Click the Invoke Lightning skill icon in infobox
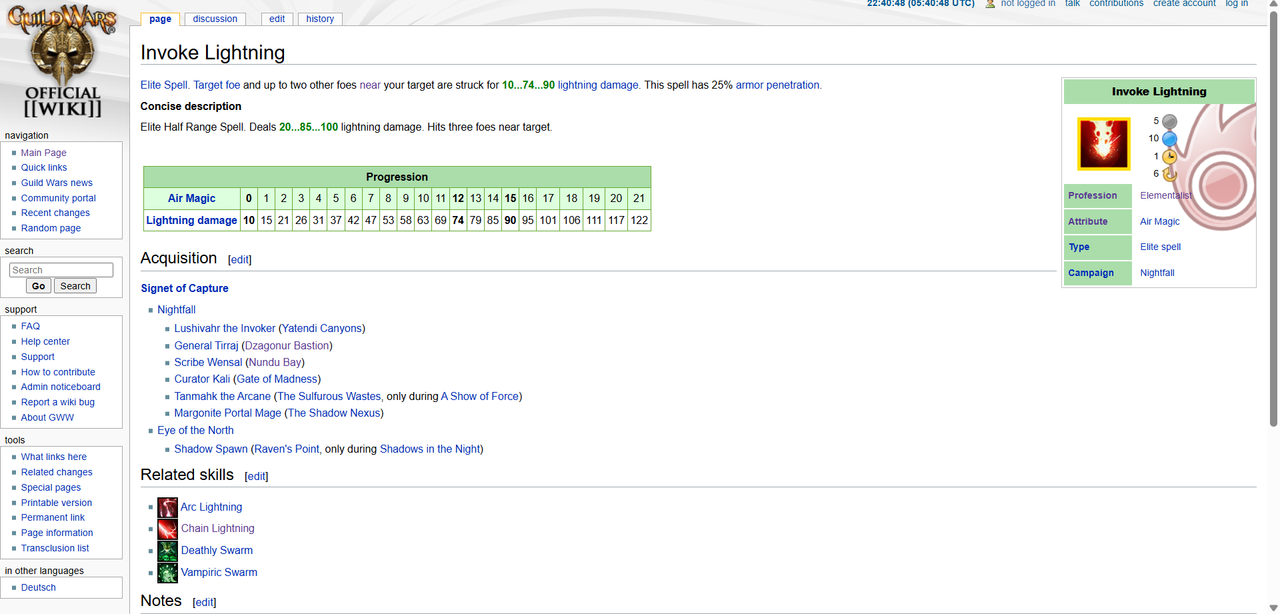 [x=1103, y=143]
